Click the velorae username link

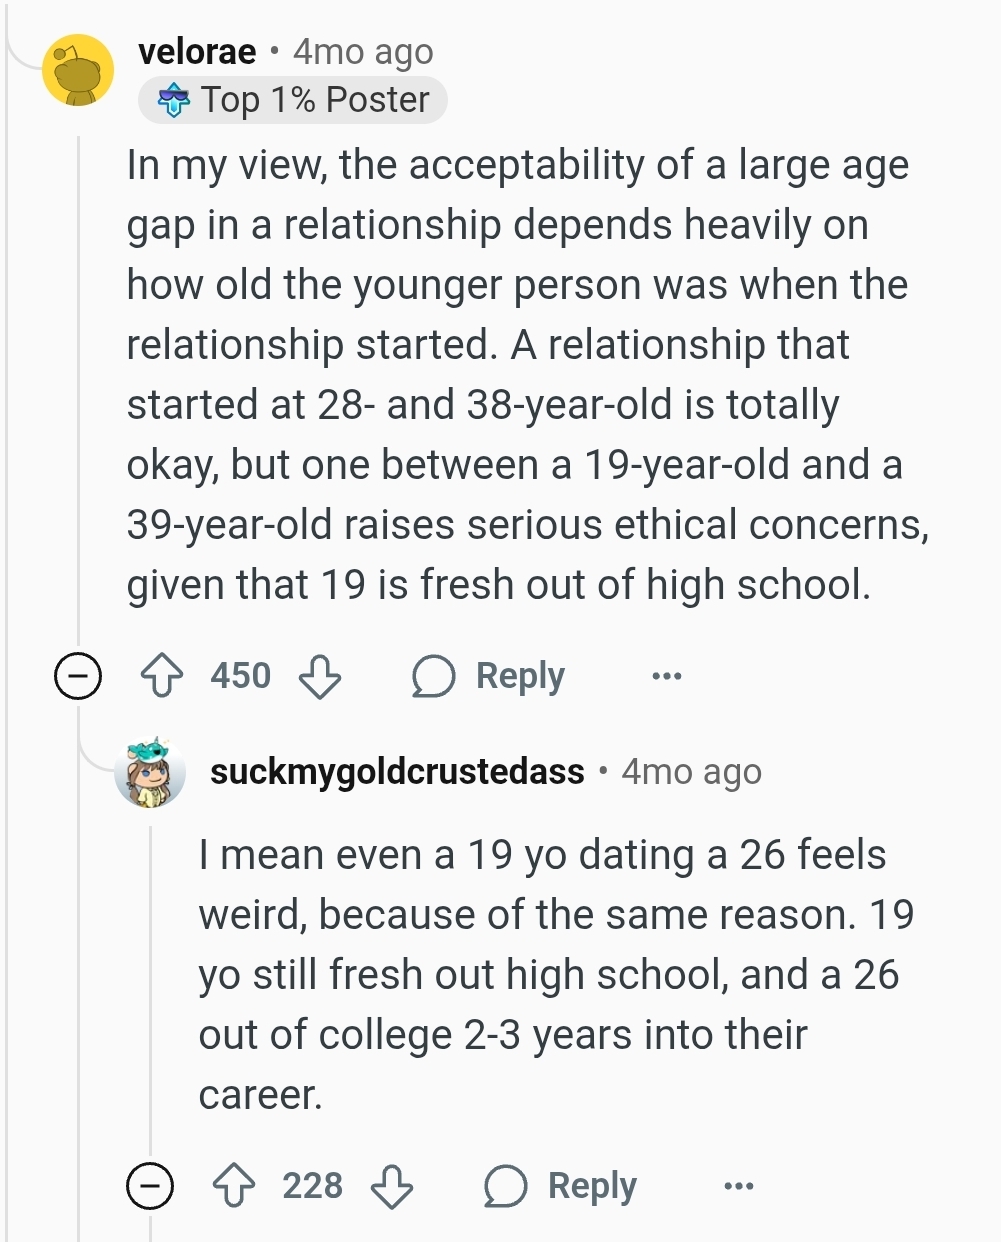197,51
